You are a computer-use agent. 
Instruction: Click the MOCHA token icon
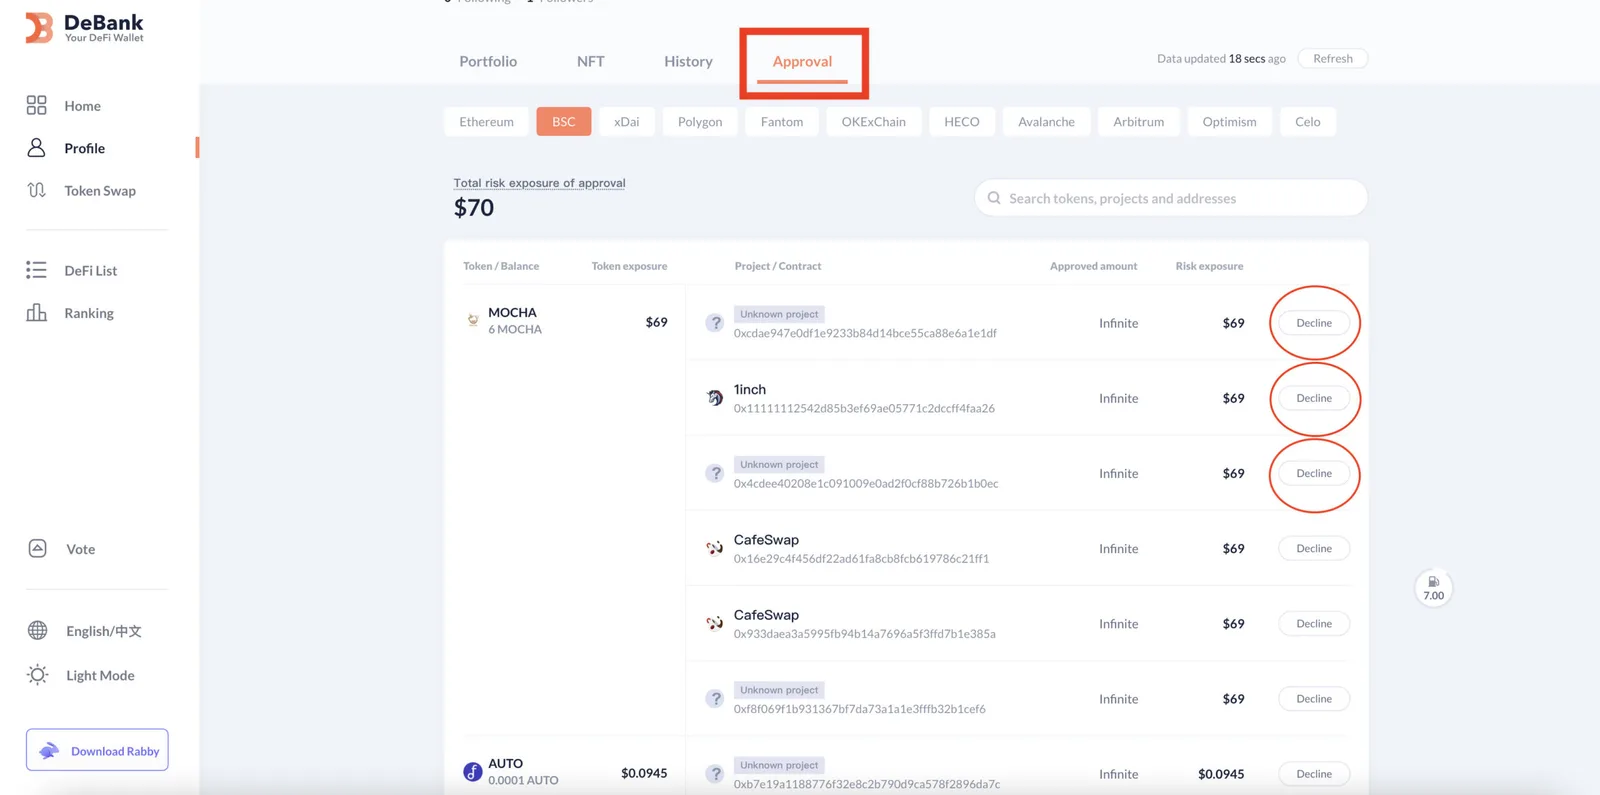[x=472, y=320]
